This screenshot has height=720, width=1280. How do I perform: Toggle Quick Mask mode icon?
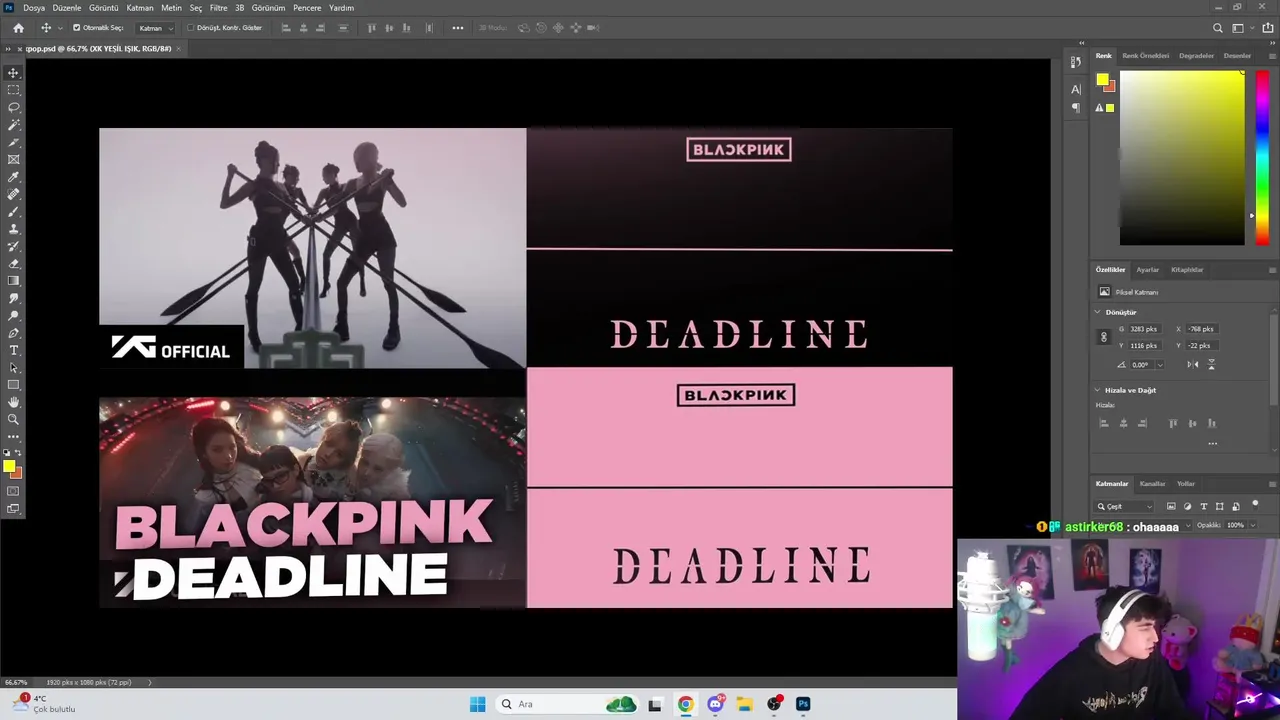point(13,491)
